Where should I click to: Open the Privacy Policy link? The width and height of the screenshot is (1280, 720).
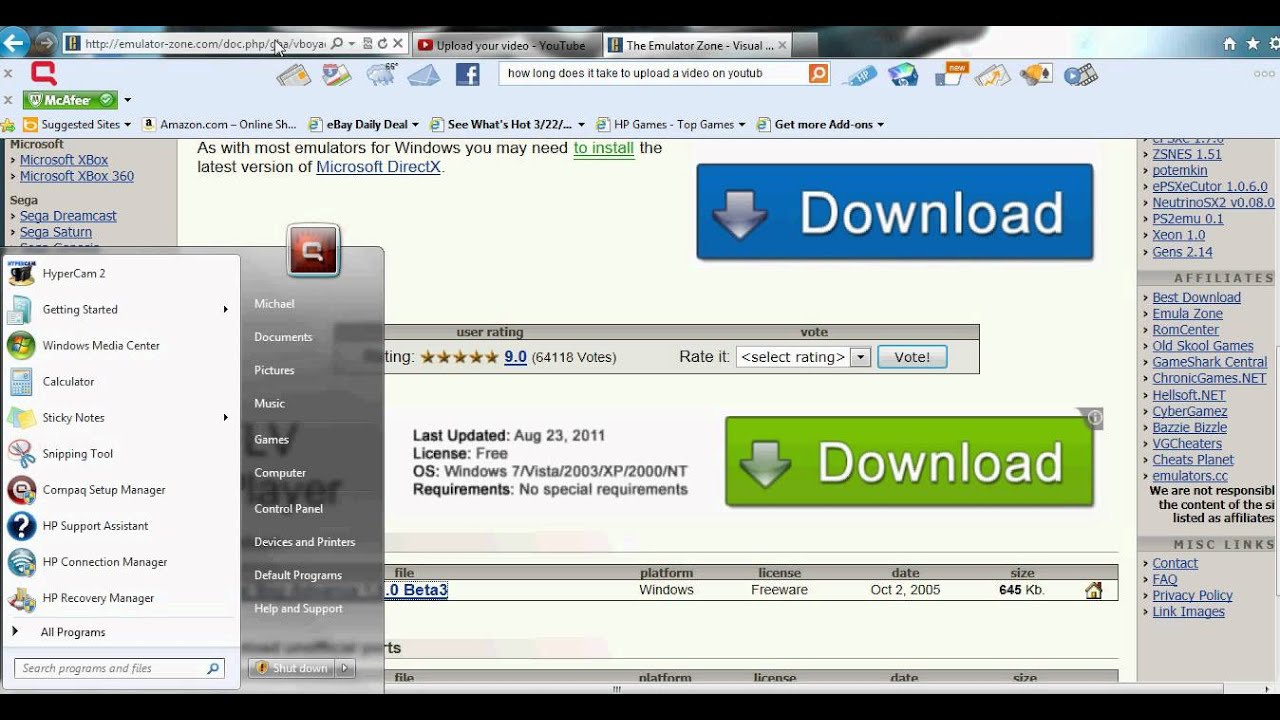(1192, 595)
